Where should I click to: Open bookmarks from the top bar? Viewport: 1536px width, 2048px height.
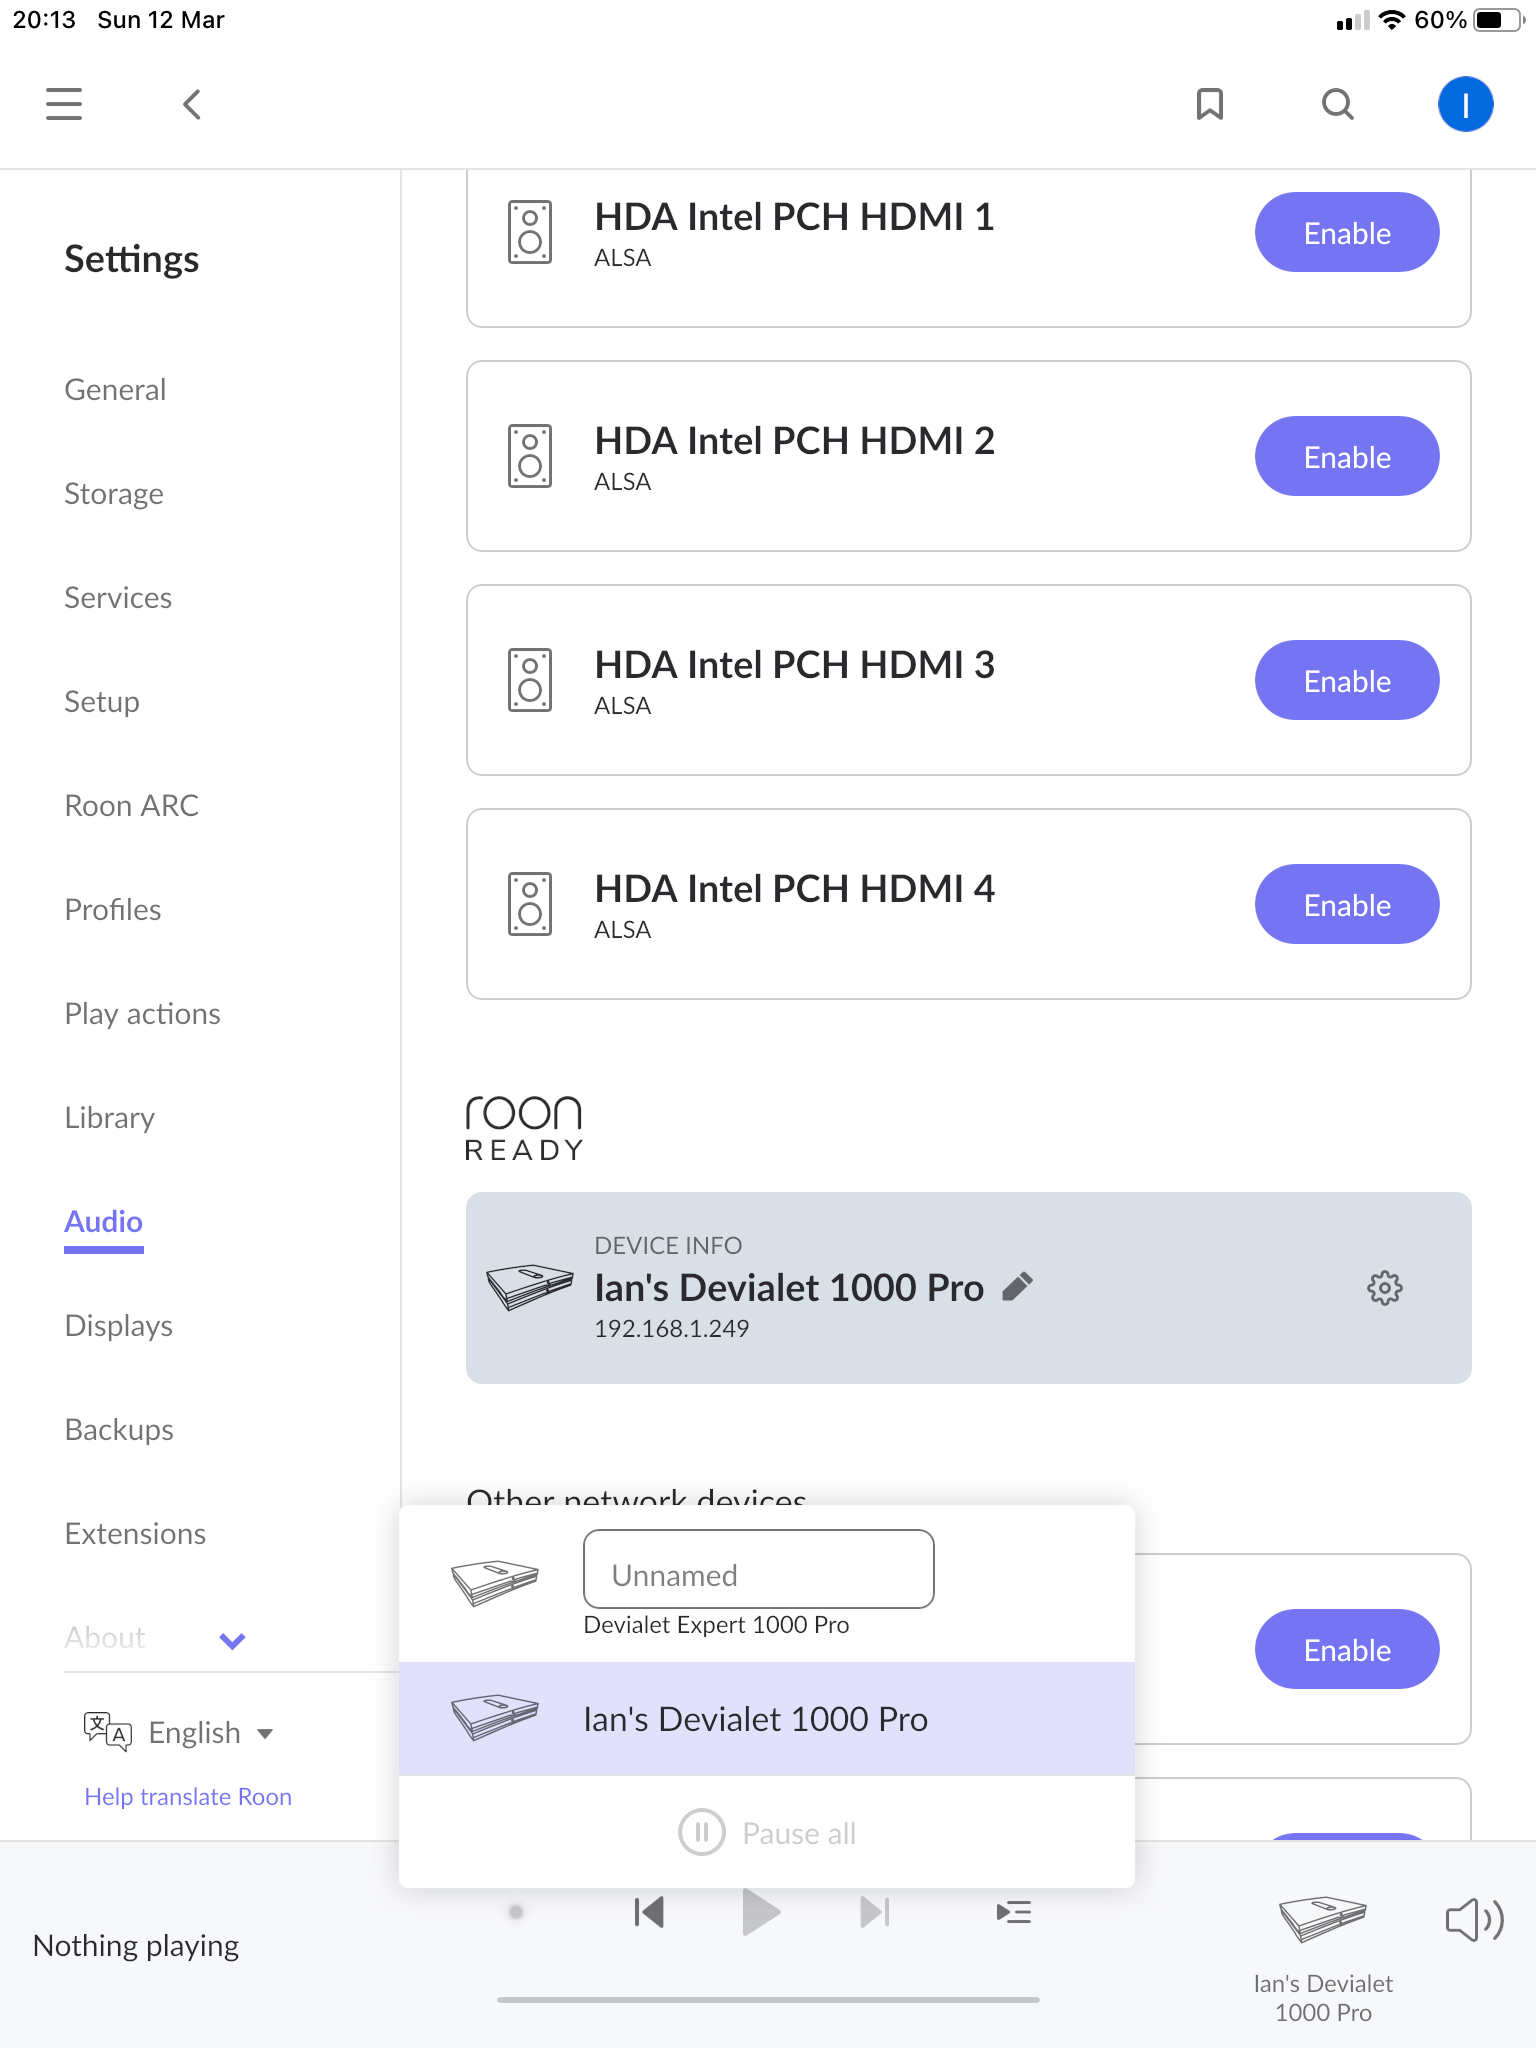pos(1210,104)
